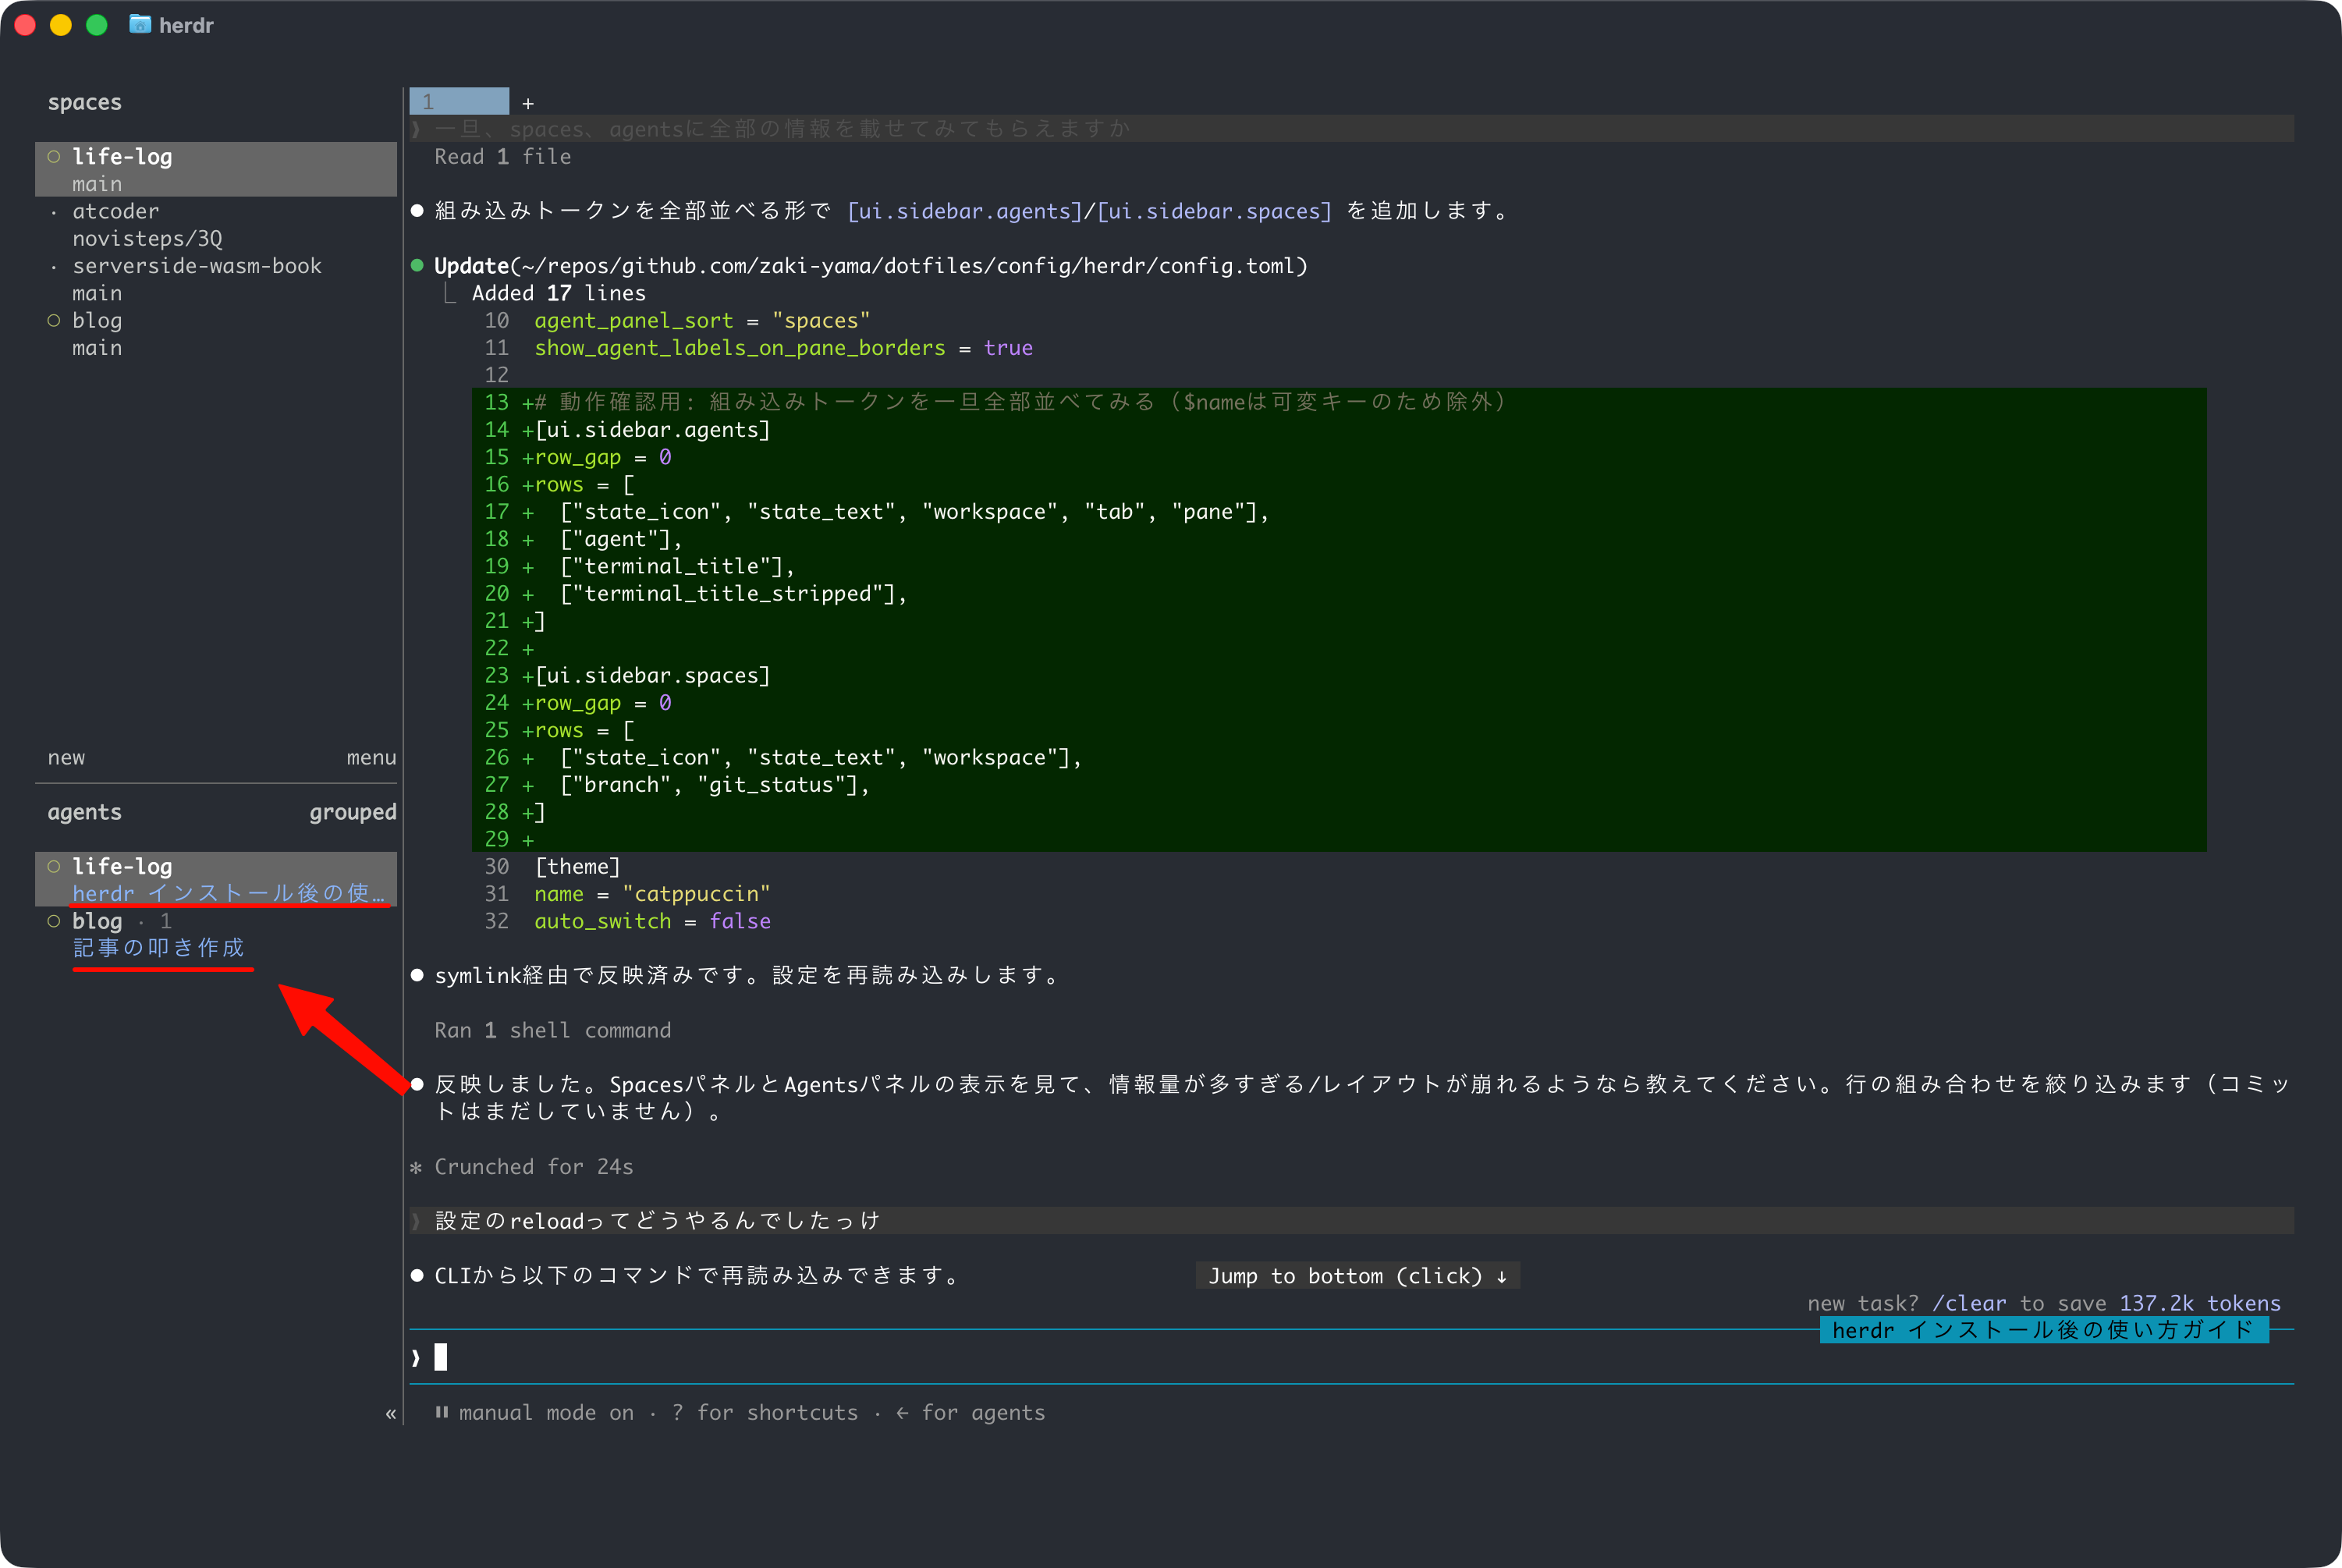The image size is (2342, 1568).
Task: Click '? for shortcuts' hint
Action: click(x=765, y=1413)
